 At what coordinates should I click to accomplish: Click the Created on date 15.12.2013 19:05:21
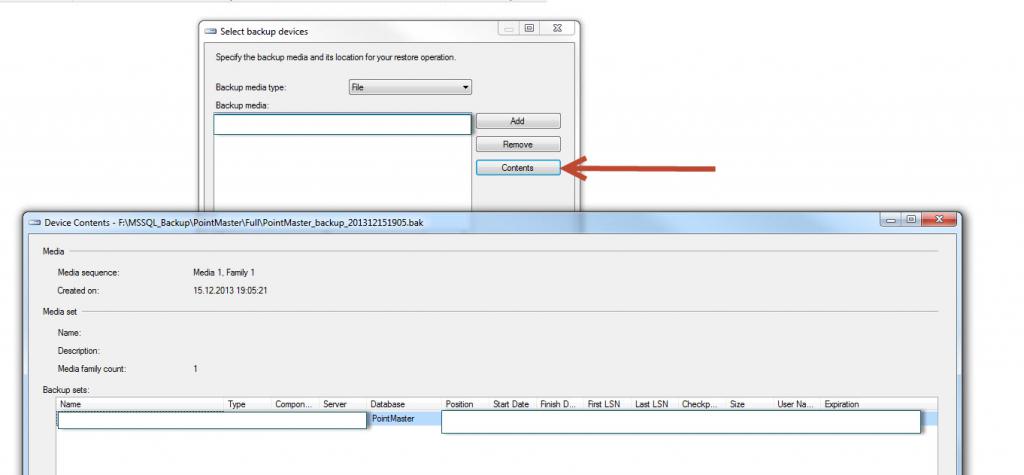230,291
